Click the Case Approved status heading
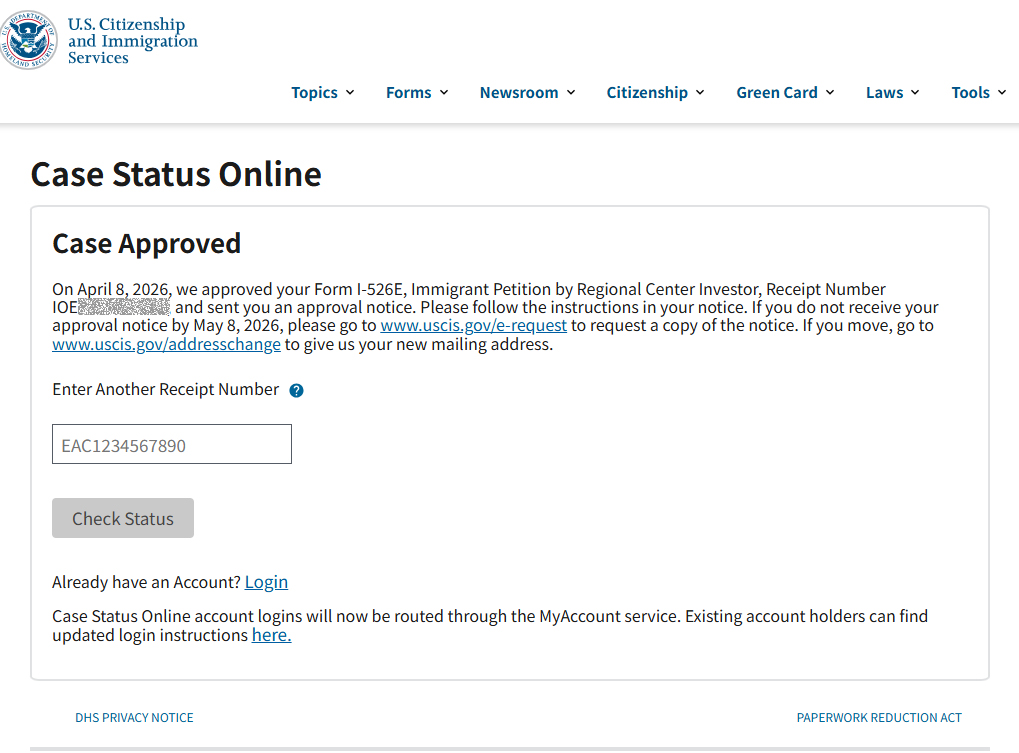Viewport: 1019px width, 753px height. pos(147,244)
